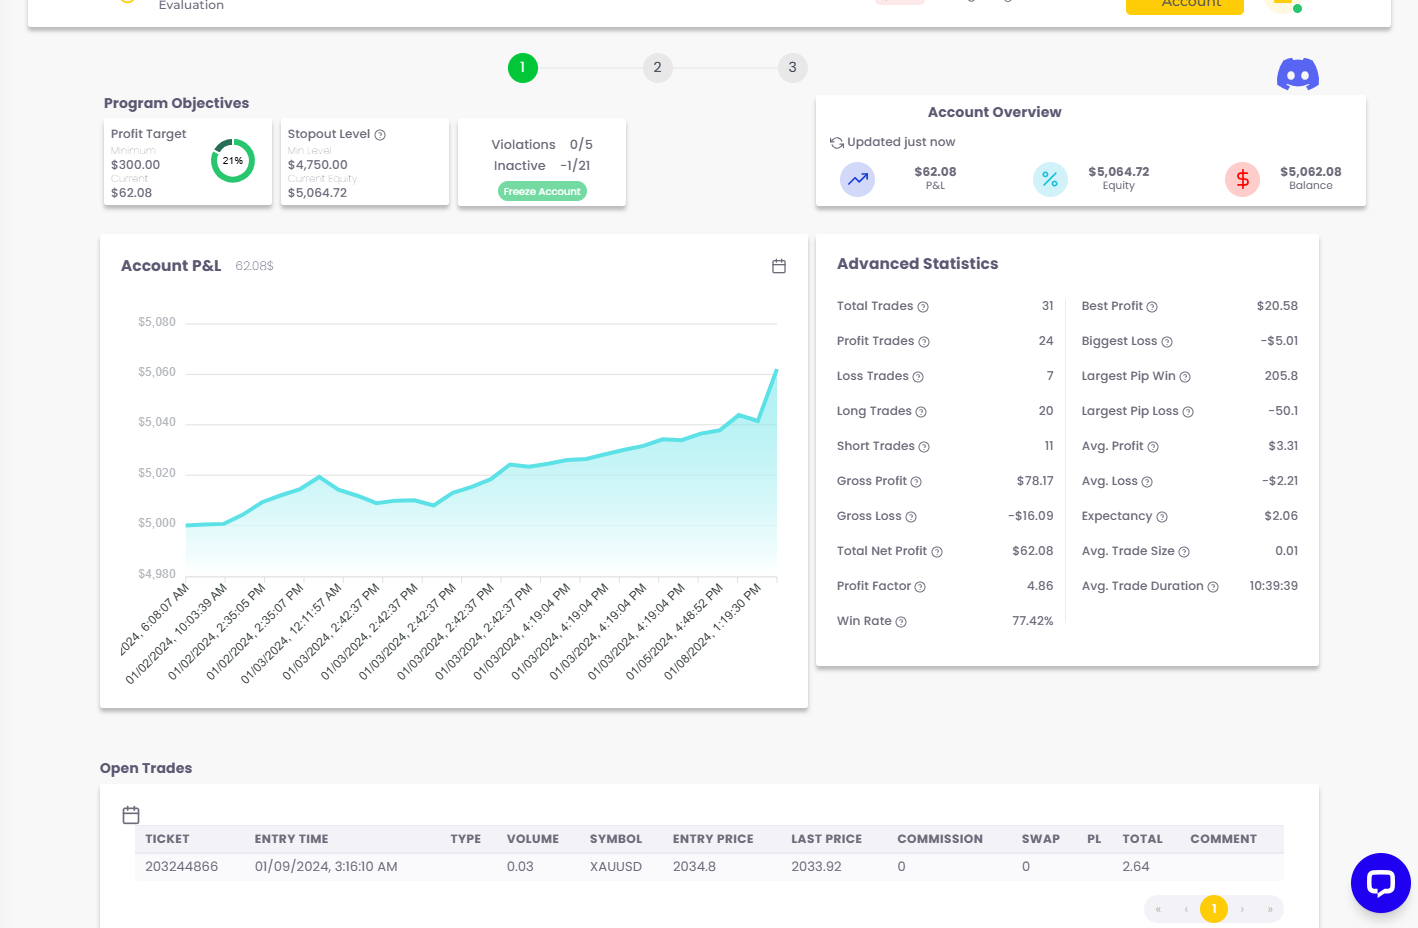Go to next page in Open Trades

tap(1242, 909)
